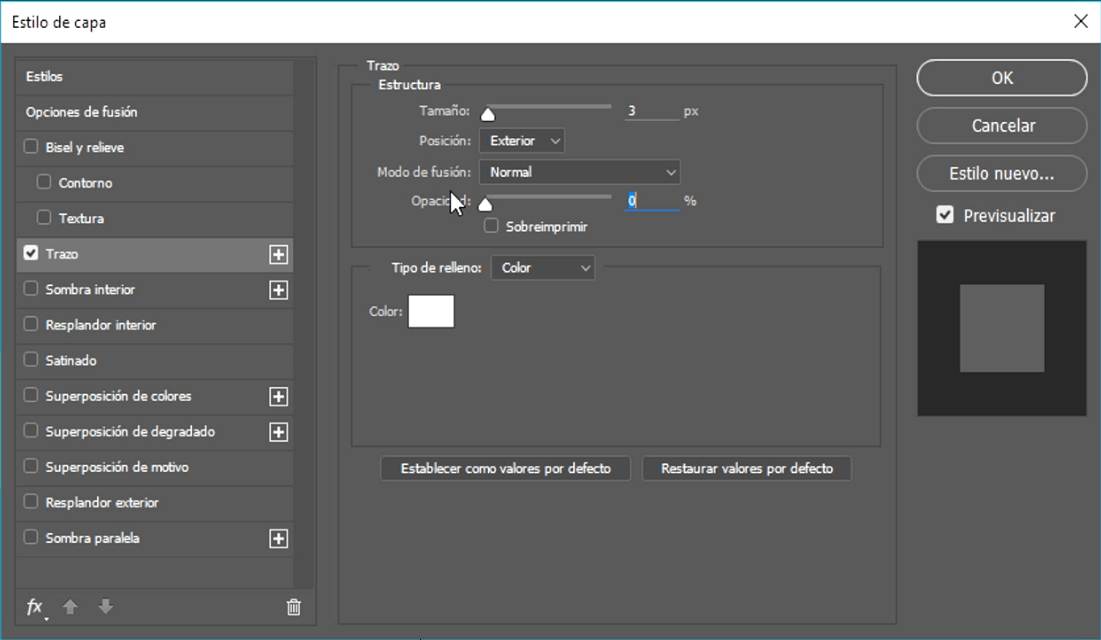Click the Tamaño slider handle
Viewport: 1101px width, 640px height.
[x=488, y=115]
